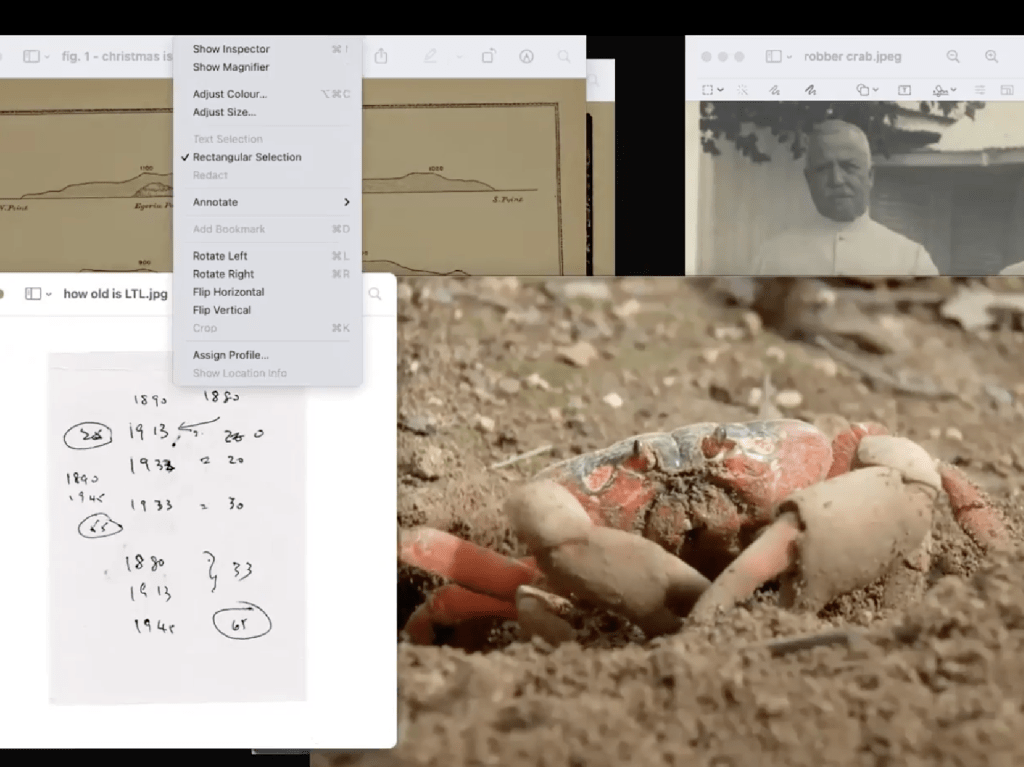The width and height of the screenshot is (1024, 767).
Task: Click Show Inspector in the menu
Action: click(x=231, y=49)
